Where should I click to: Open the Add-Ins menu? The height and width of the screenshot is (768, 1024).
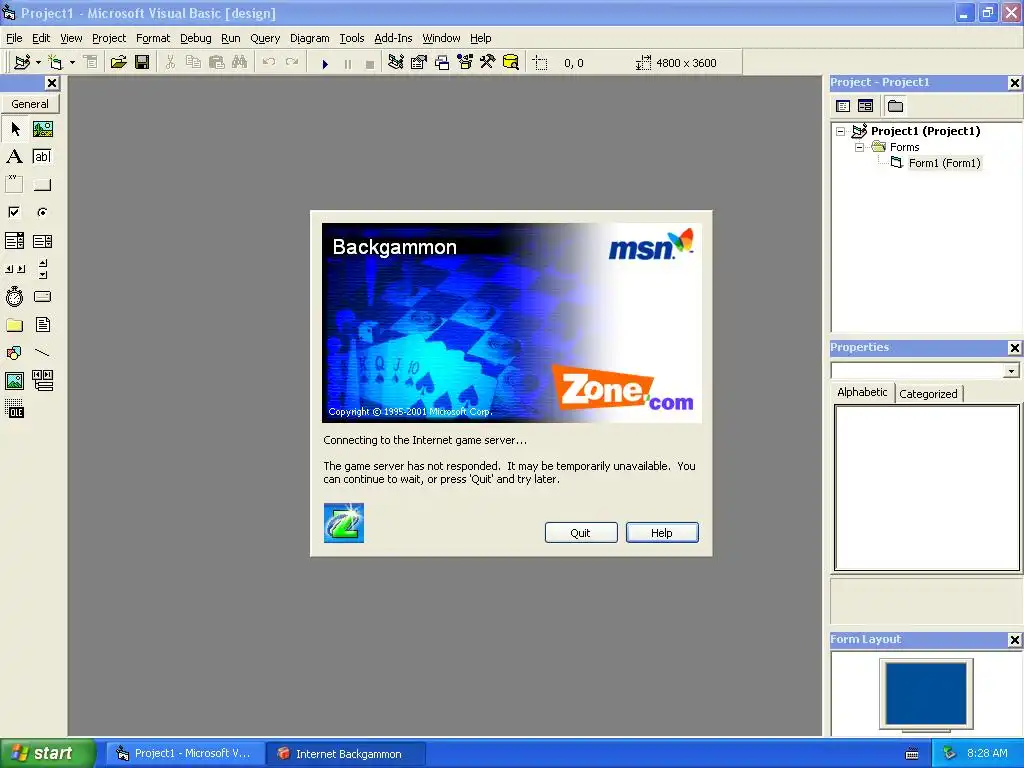[x=393, y=38]
